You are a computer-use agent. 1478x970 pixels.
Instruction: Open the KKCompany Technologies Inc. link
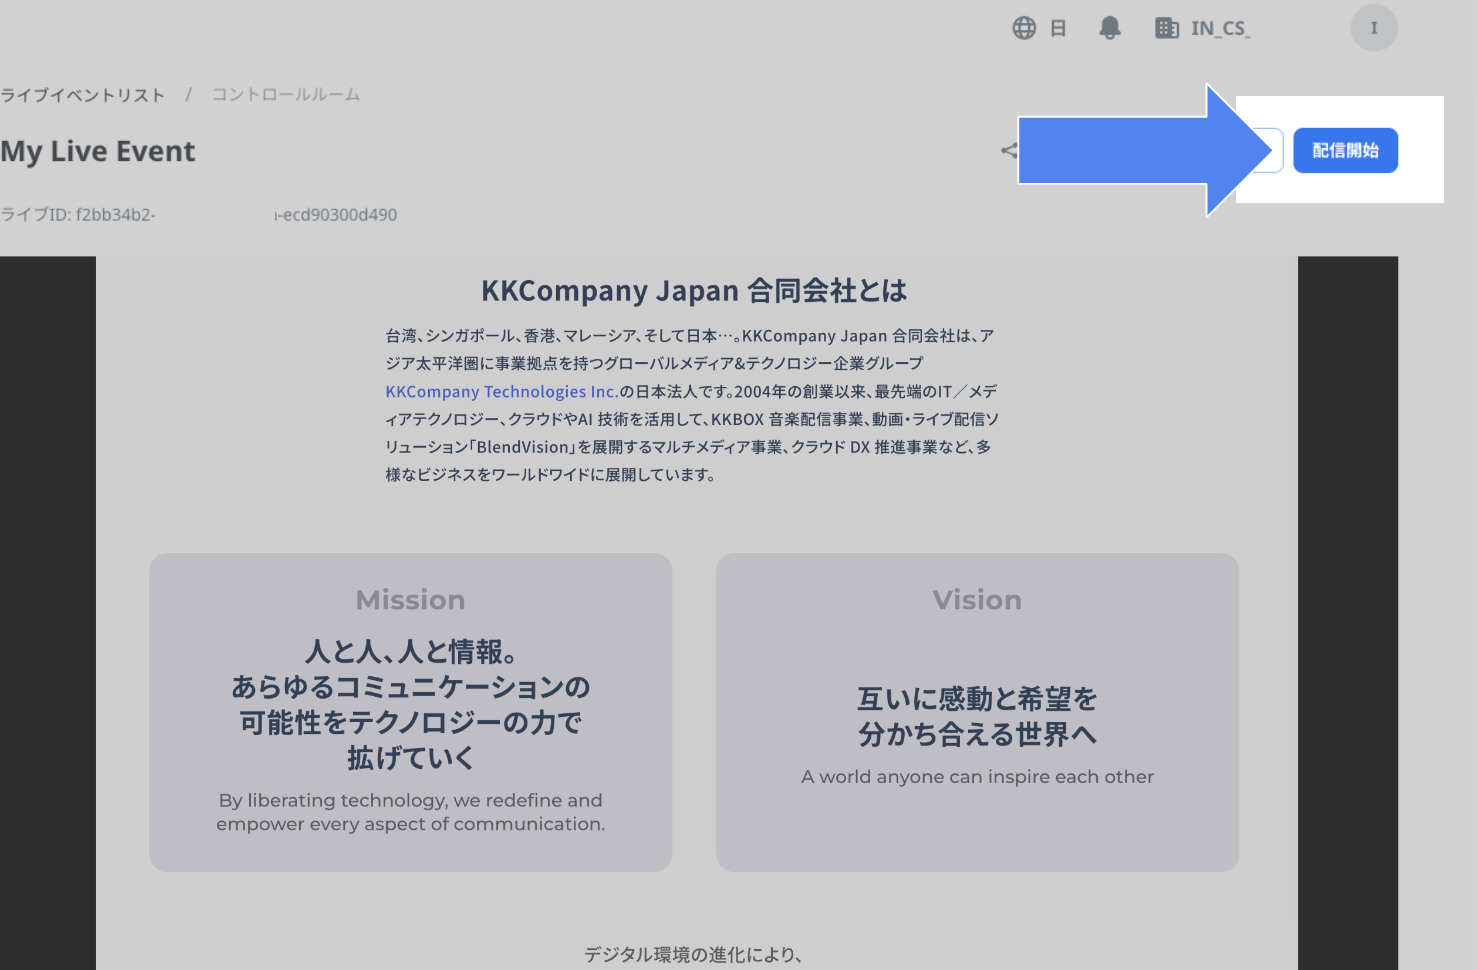tap(502, 392)
